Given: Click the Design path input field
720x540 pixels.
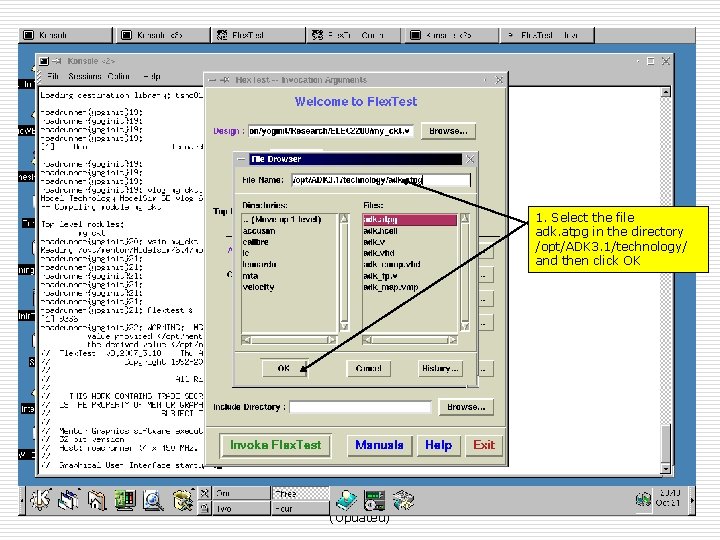Looking at the screenshot, I should pyautogui.click(x=331, y=131).
